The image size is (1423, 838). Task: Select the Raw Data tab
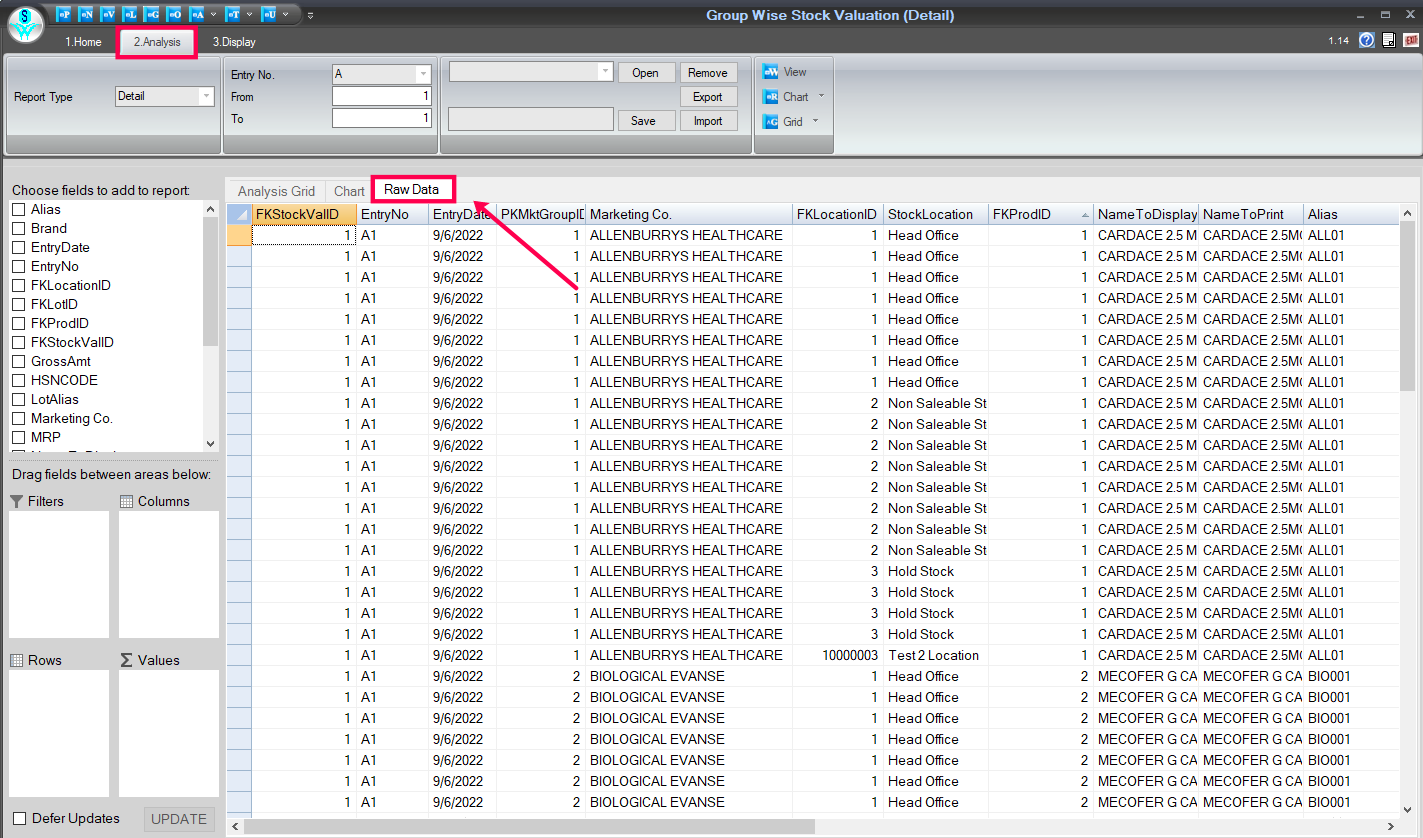click(412, 189)
